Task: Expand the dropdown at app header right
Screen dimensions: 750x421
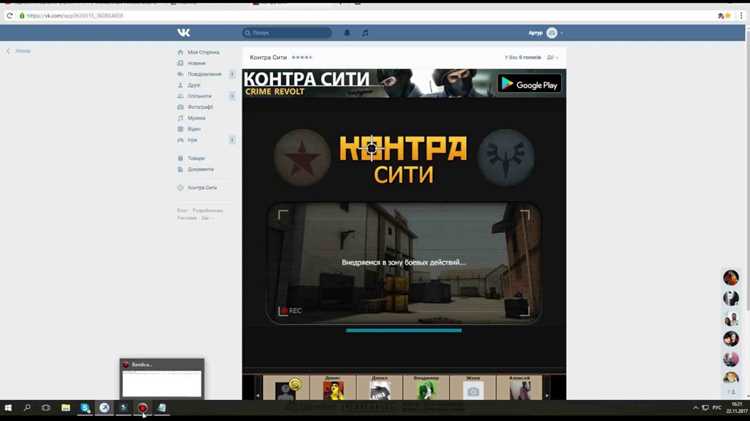Action: 552,57
